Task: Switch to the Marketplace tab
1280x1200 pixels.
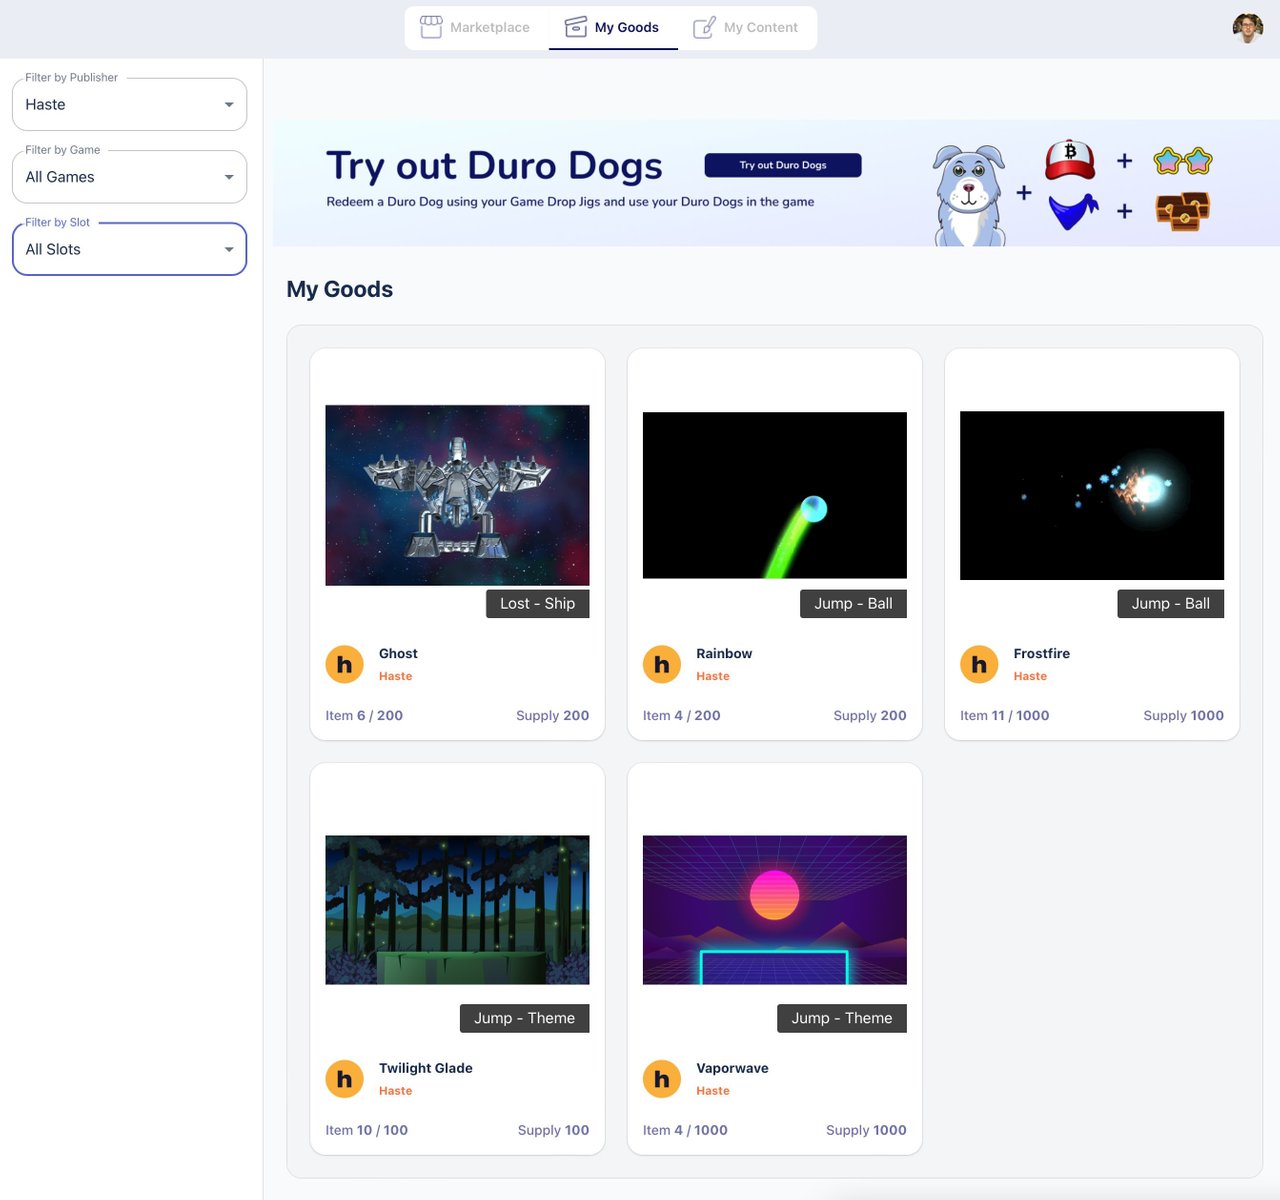Action: tap(476, 27)
